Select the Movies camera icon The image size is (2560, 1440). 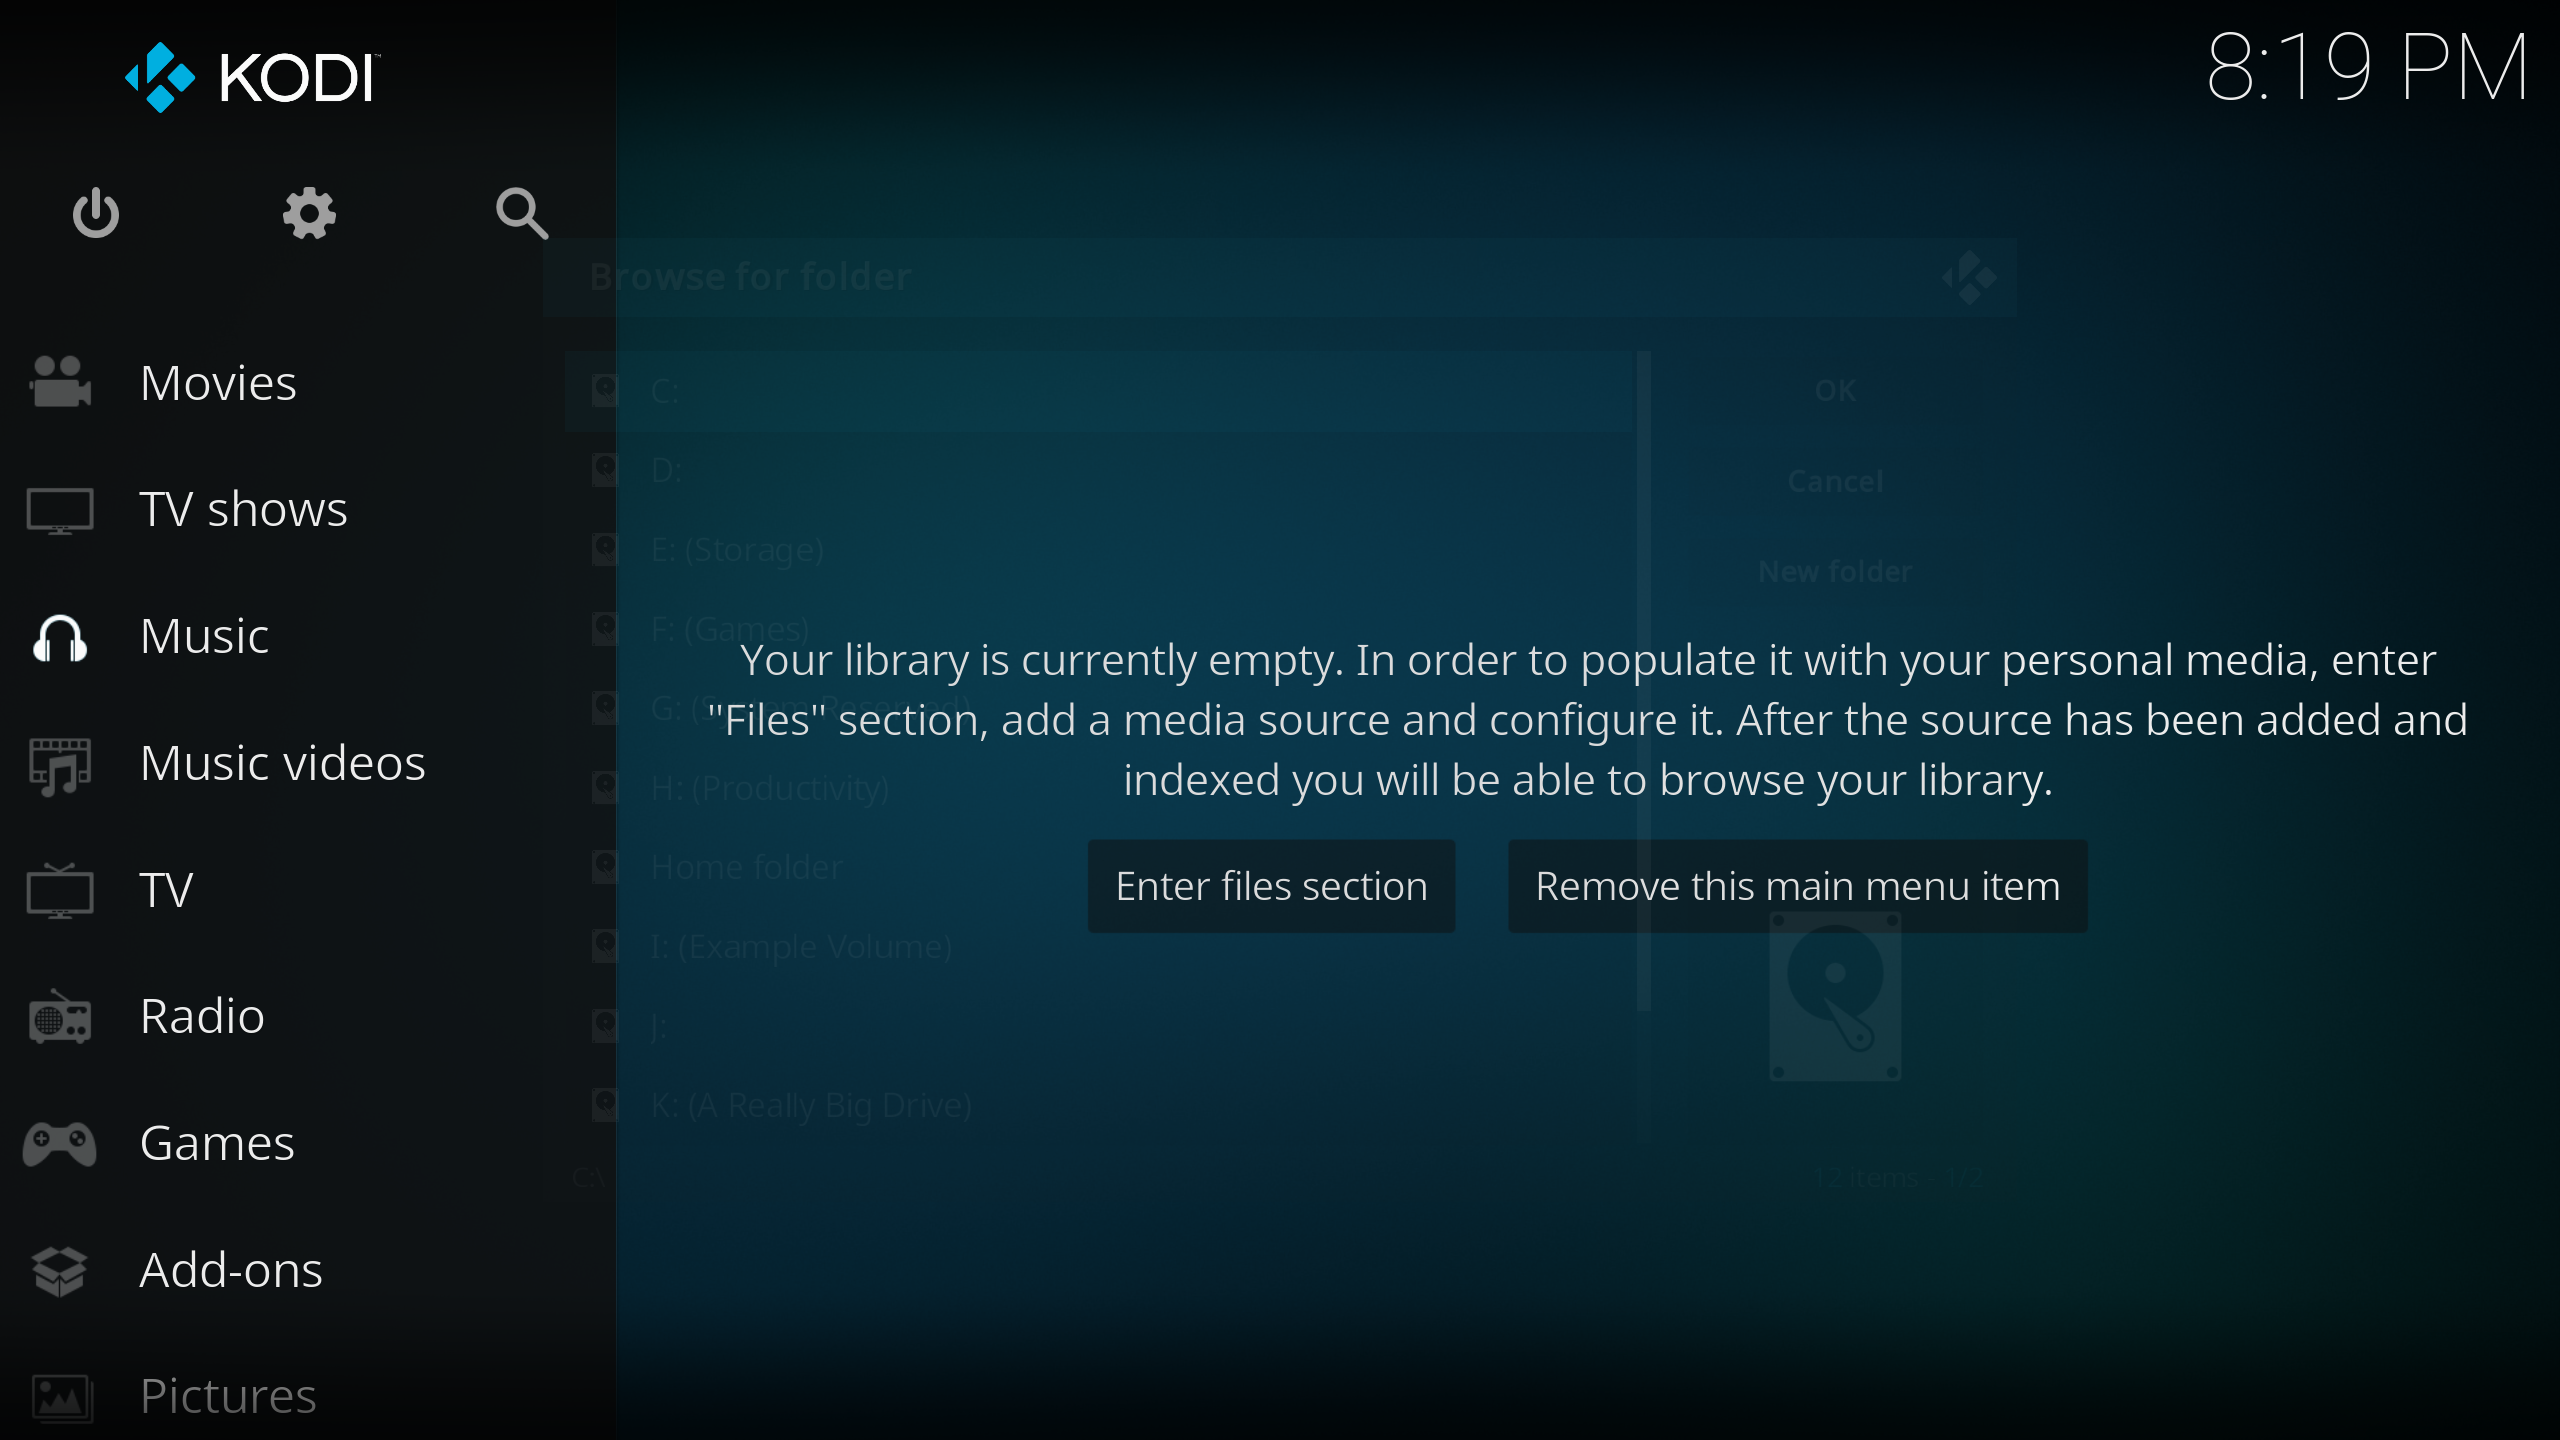pyautogui.click(x=58, y=381)
